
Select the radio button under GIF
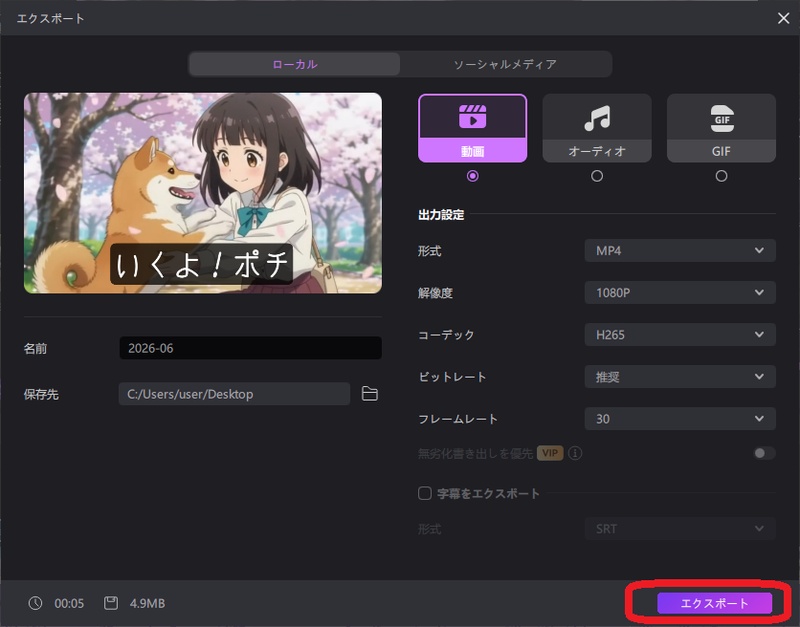pos(721,176)
